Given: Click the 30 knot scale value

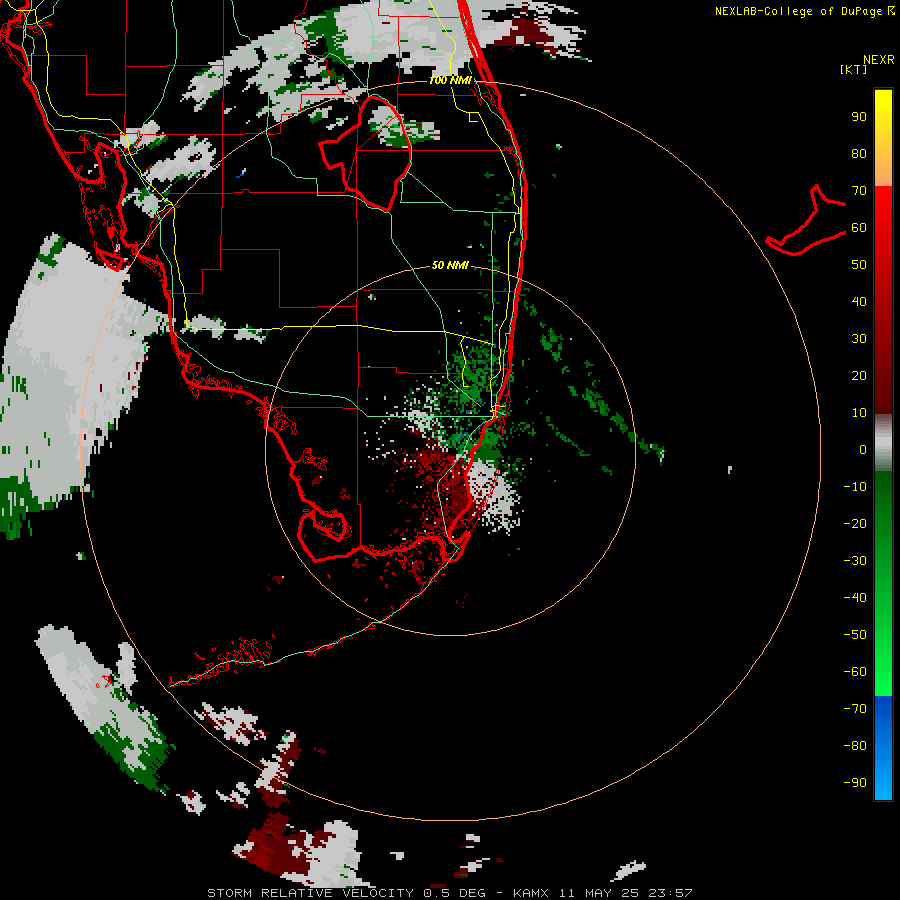Looking at the screenshot, I should [x=859, y=339].
